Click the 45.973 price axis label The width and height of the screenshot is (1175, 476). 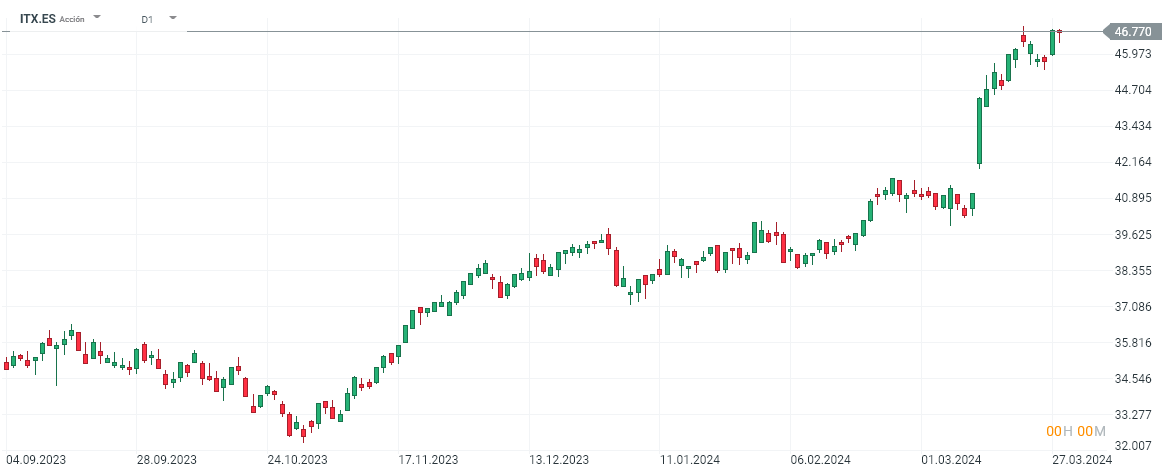coord(1133,54)
